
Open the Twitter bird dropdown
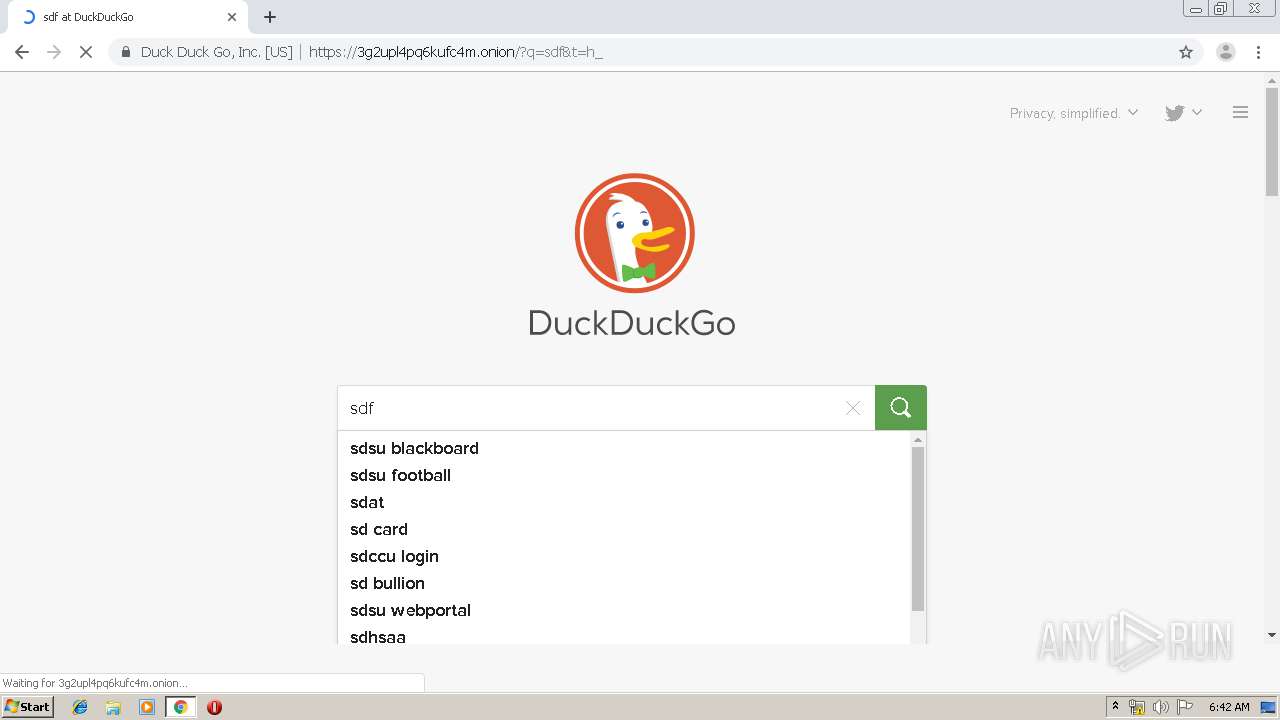[1183, 113]
